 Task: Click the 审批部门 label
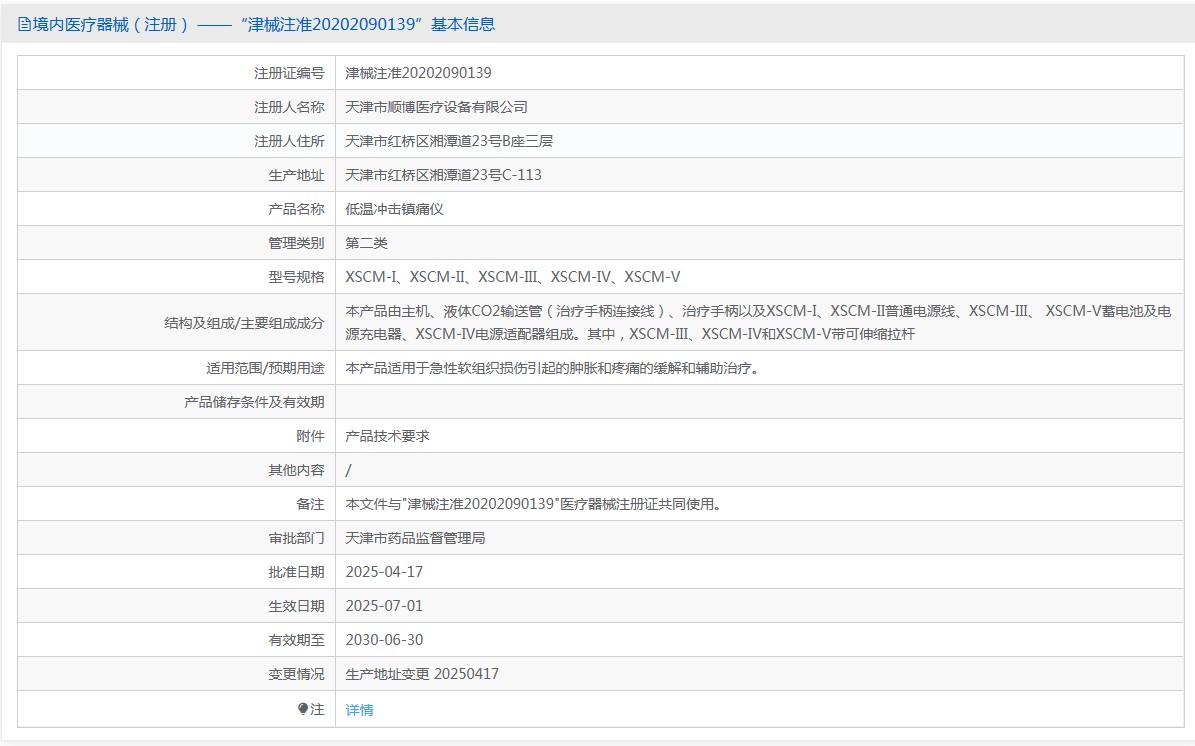[296, 538]
